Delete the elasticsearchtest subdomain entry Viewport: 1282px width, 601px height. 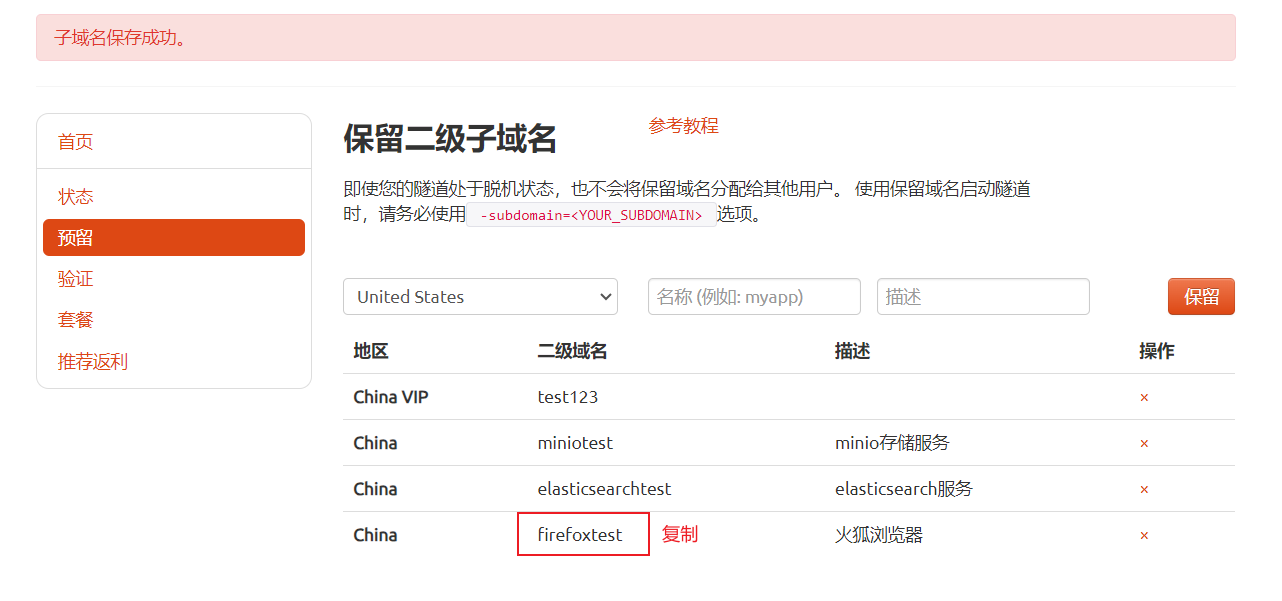click(x=1144, y=490)
